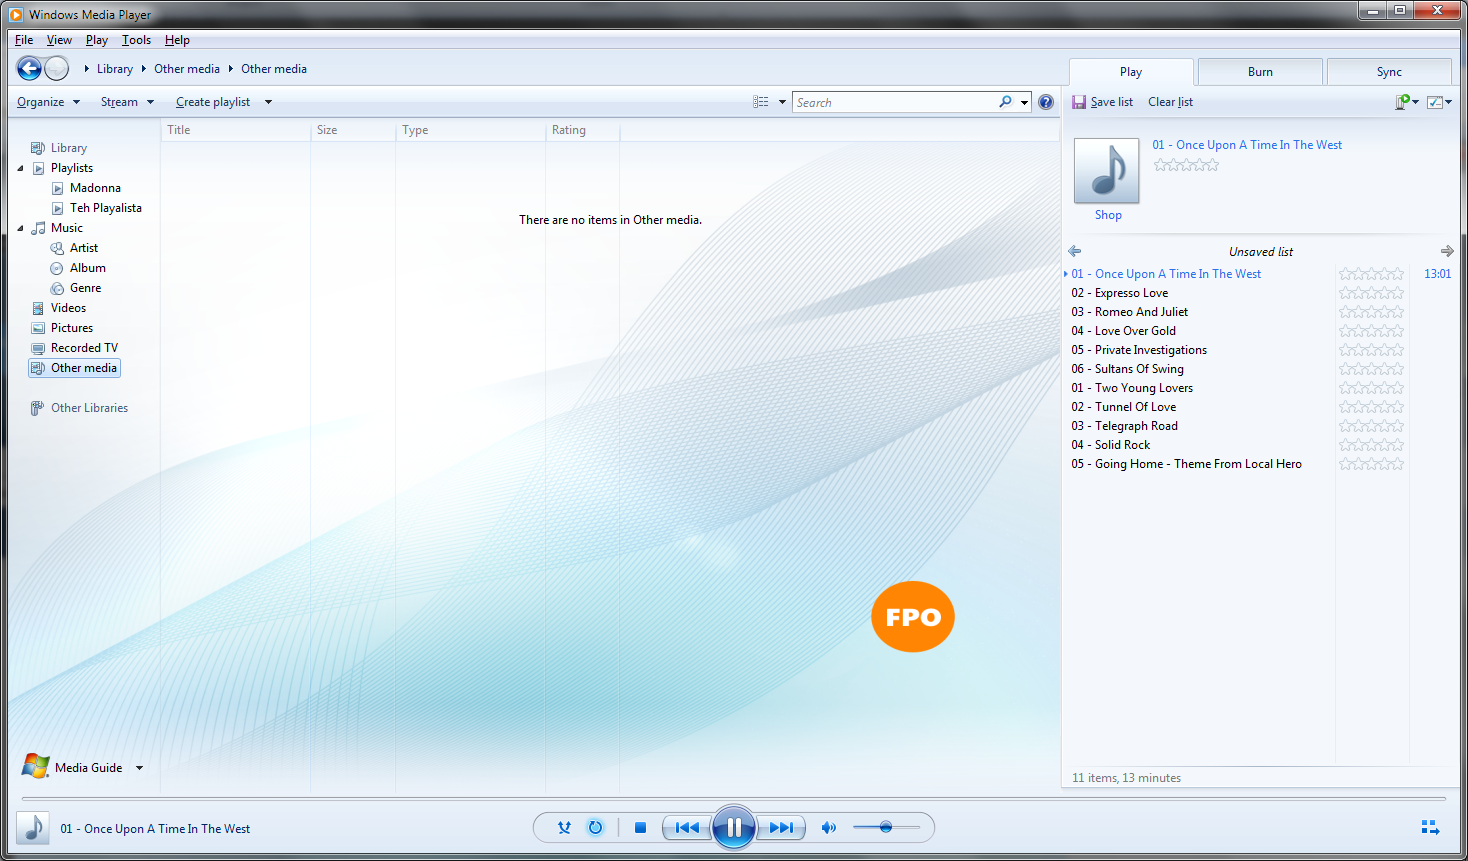Click Save list button
The height and width of the screenshot is (861, 1468).
1103,102
